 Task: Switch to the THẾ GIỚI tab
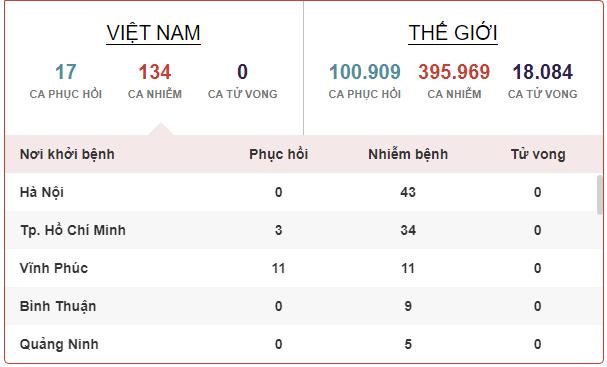tap(453, 33)
